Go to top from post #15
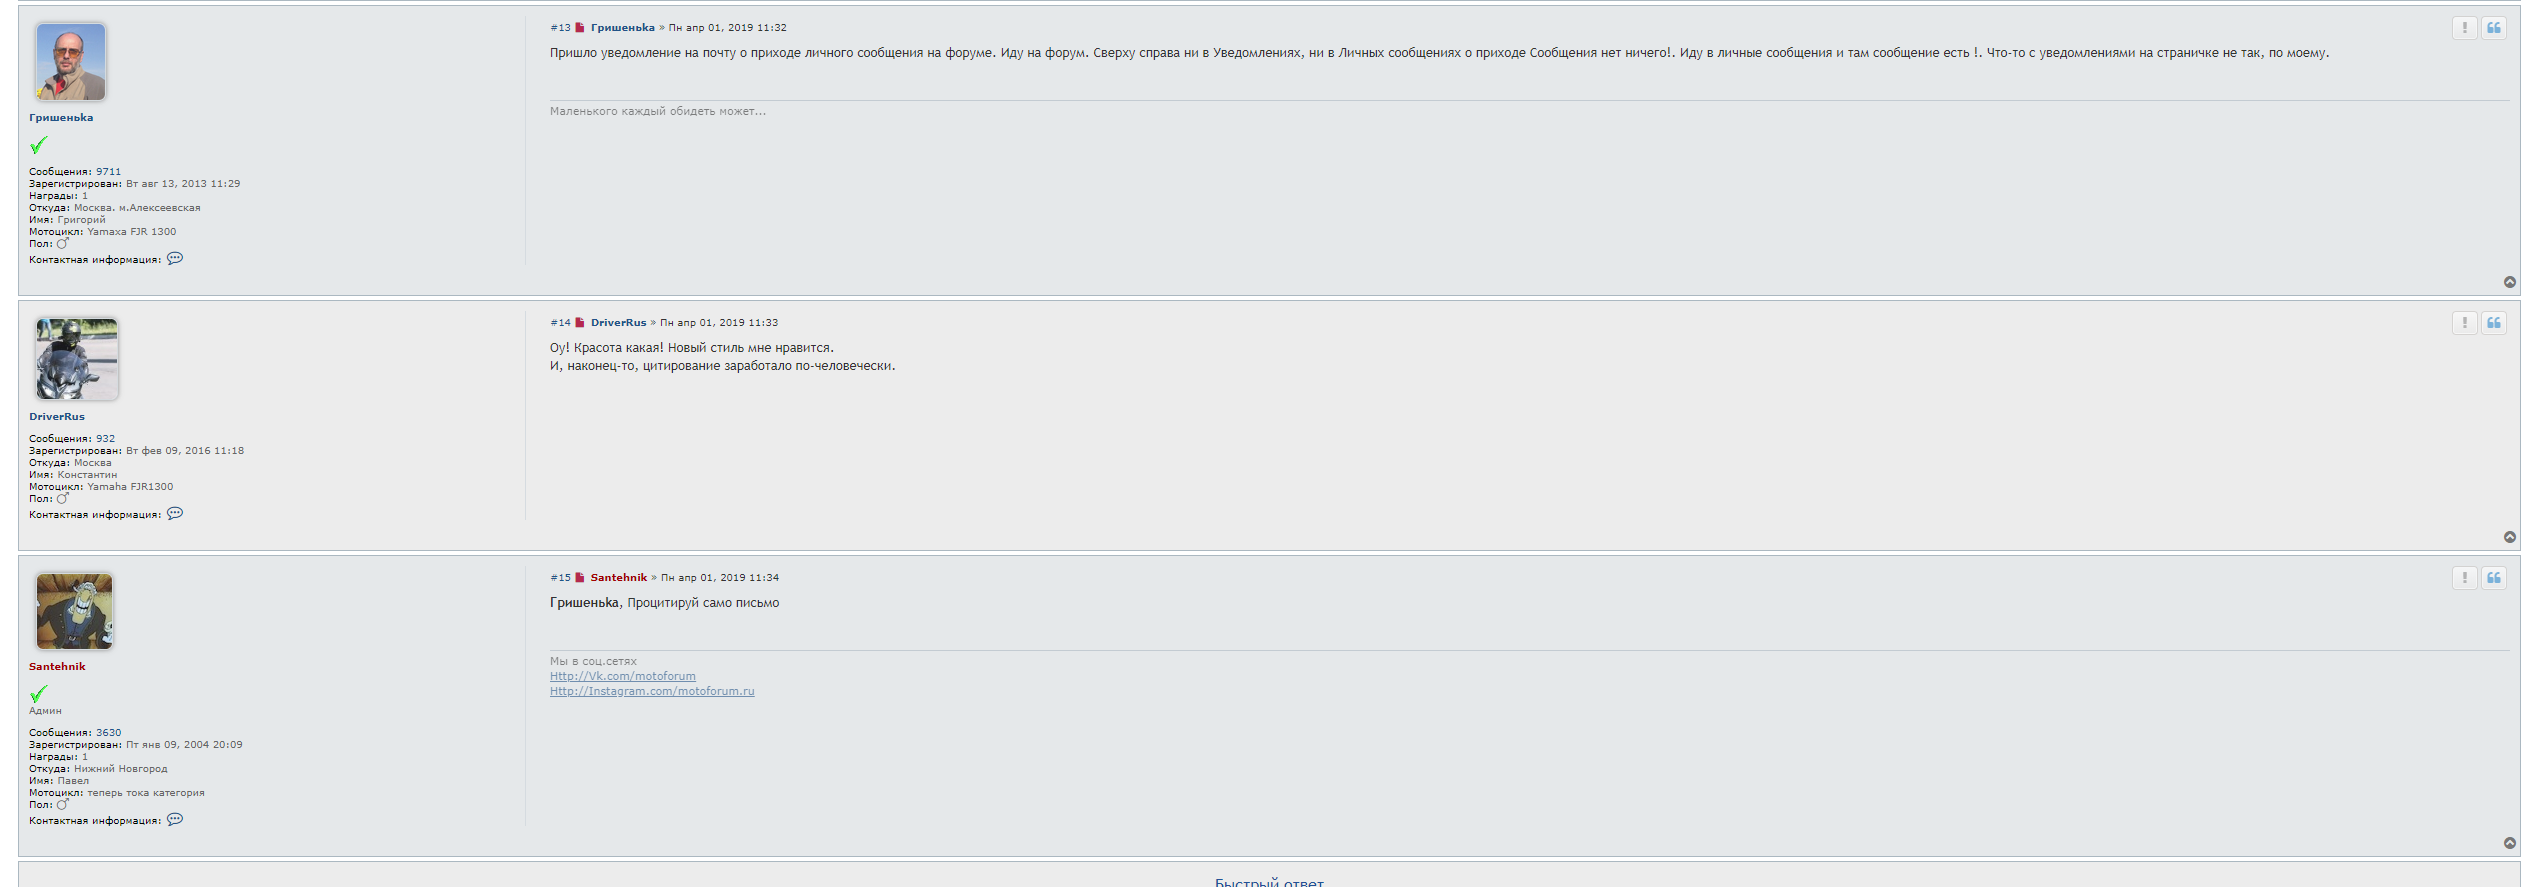Viewport: 2538px width, 887px height. 2509,843
